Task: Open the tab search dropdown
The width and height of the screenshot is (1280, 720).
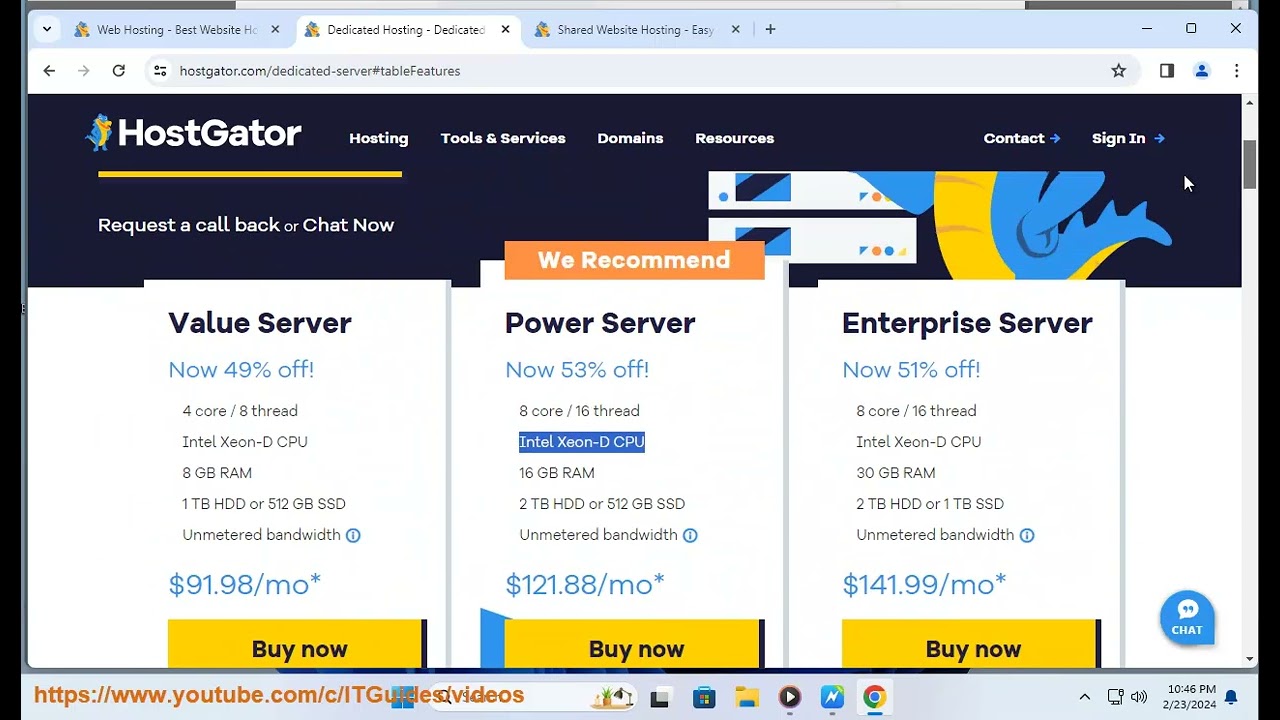Action: 46,29
